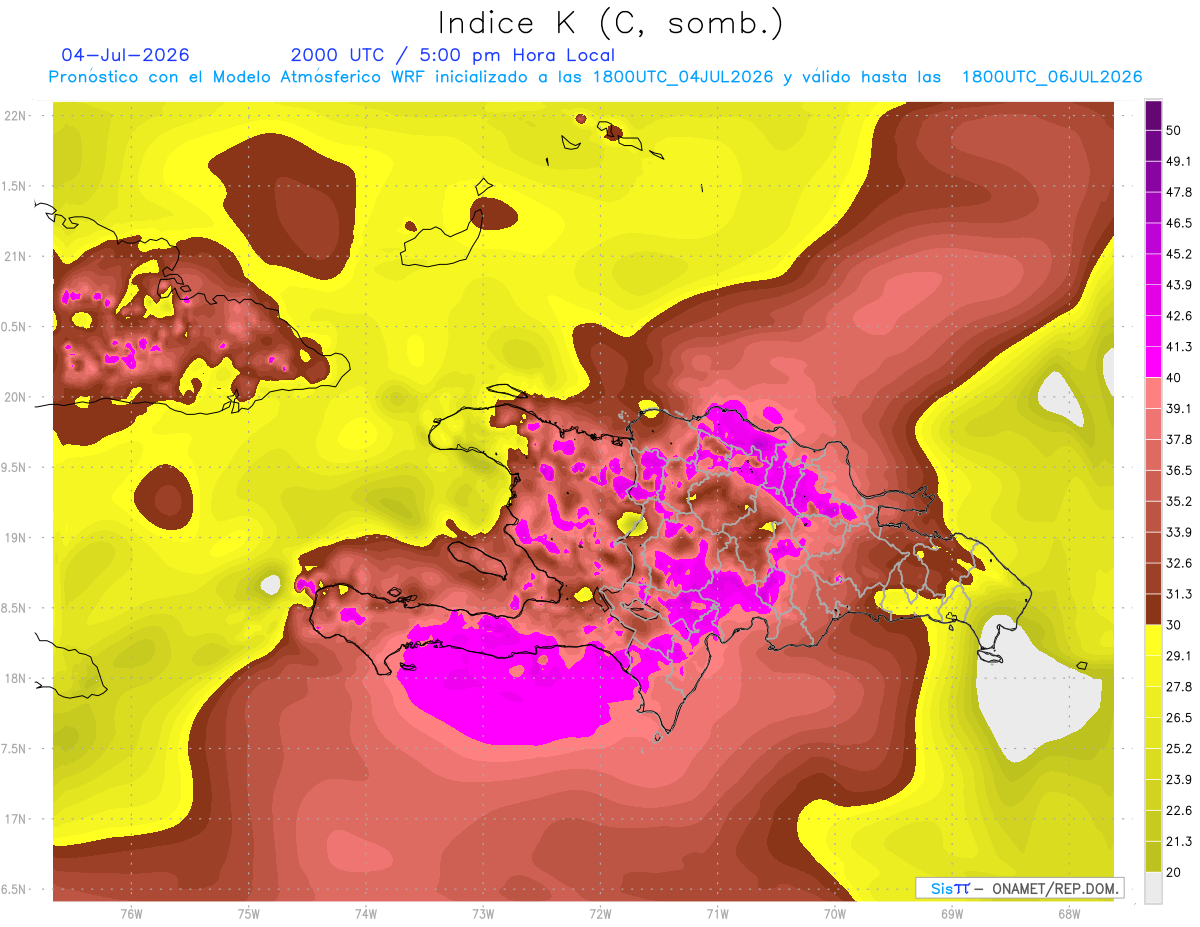Click the "2000 UTC / 5:00 pm Hora Local" text

pyautogui.click(x=453, y=55)
